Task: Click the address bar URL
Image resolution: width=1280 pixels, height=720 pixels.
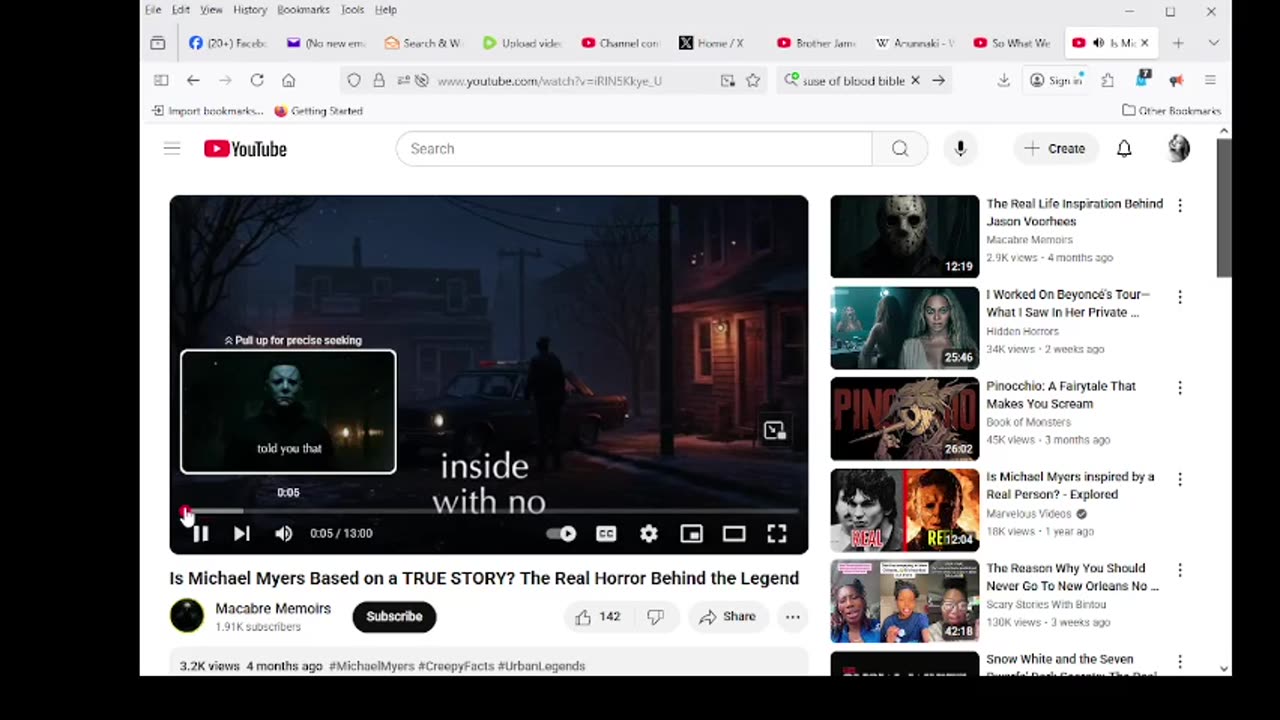Action: (x=550, y=81)
